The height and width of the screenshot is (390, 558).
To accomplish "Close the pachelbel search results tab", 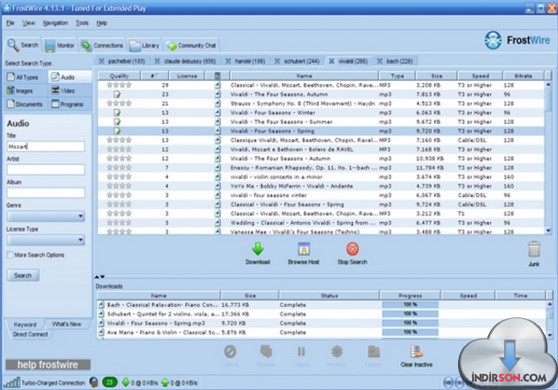I will point(101,61).
